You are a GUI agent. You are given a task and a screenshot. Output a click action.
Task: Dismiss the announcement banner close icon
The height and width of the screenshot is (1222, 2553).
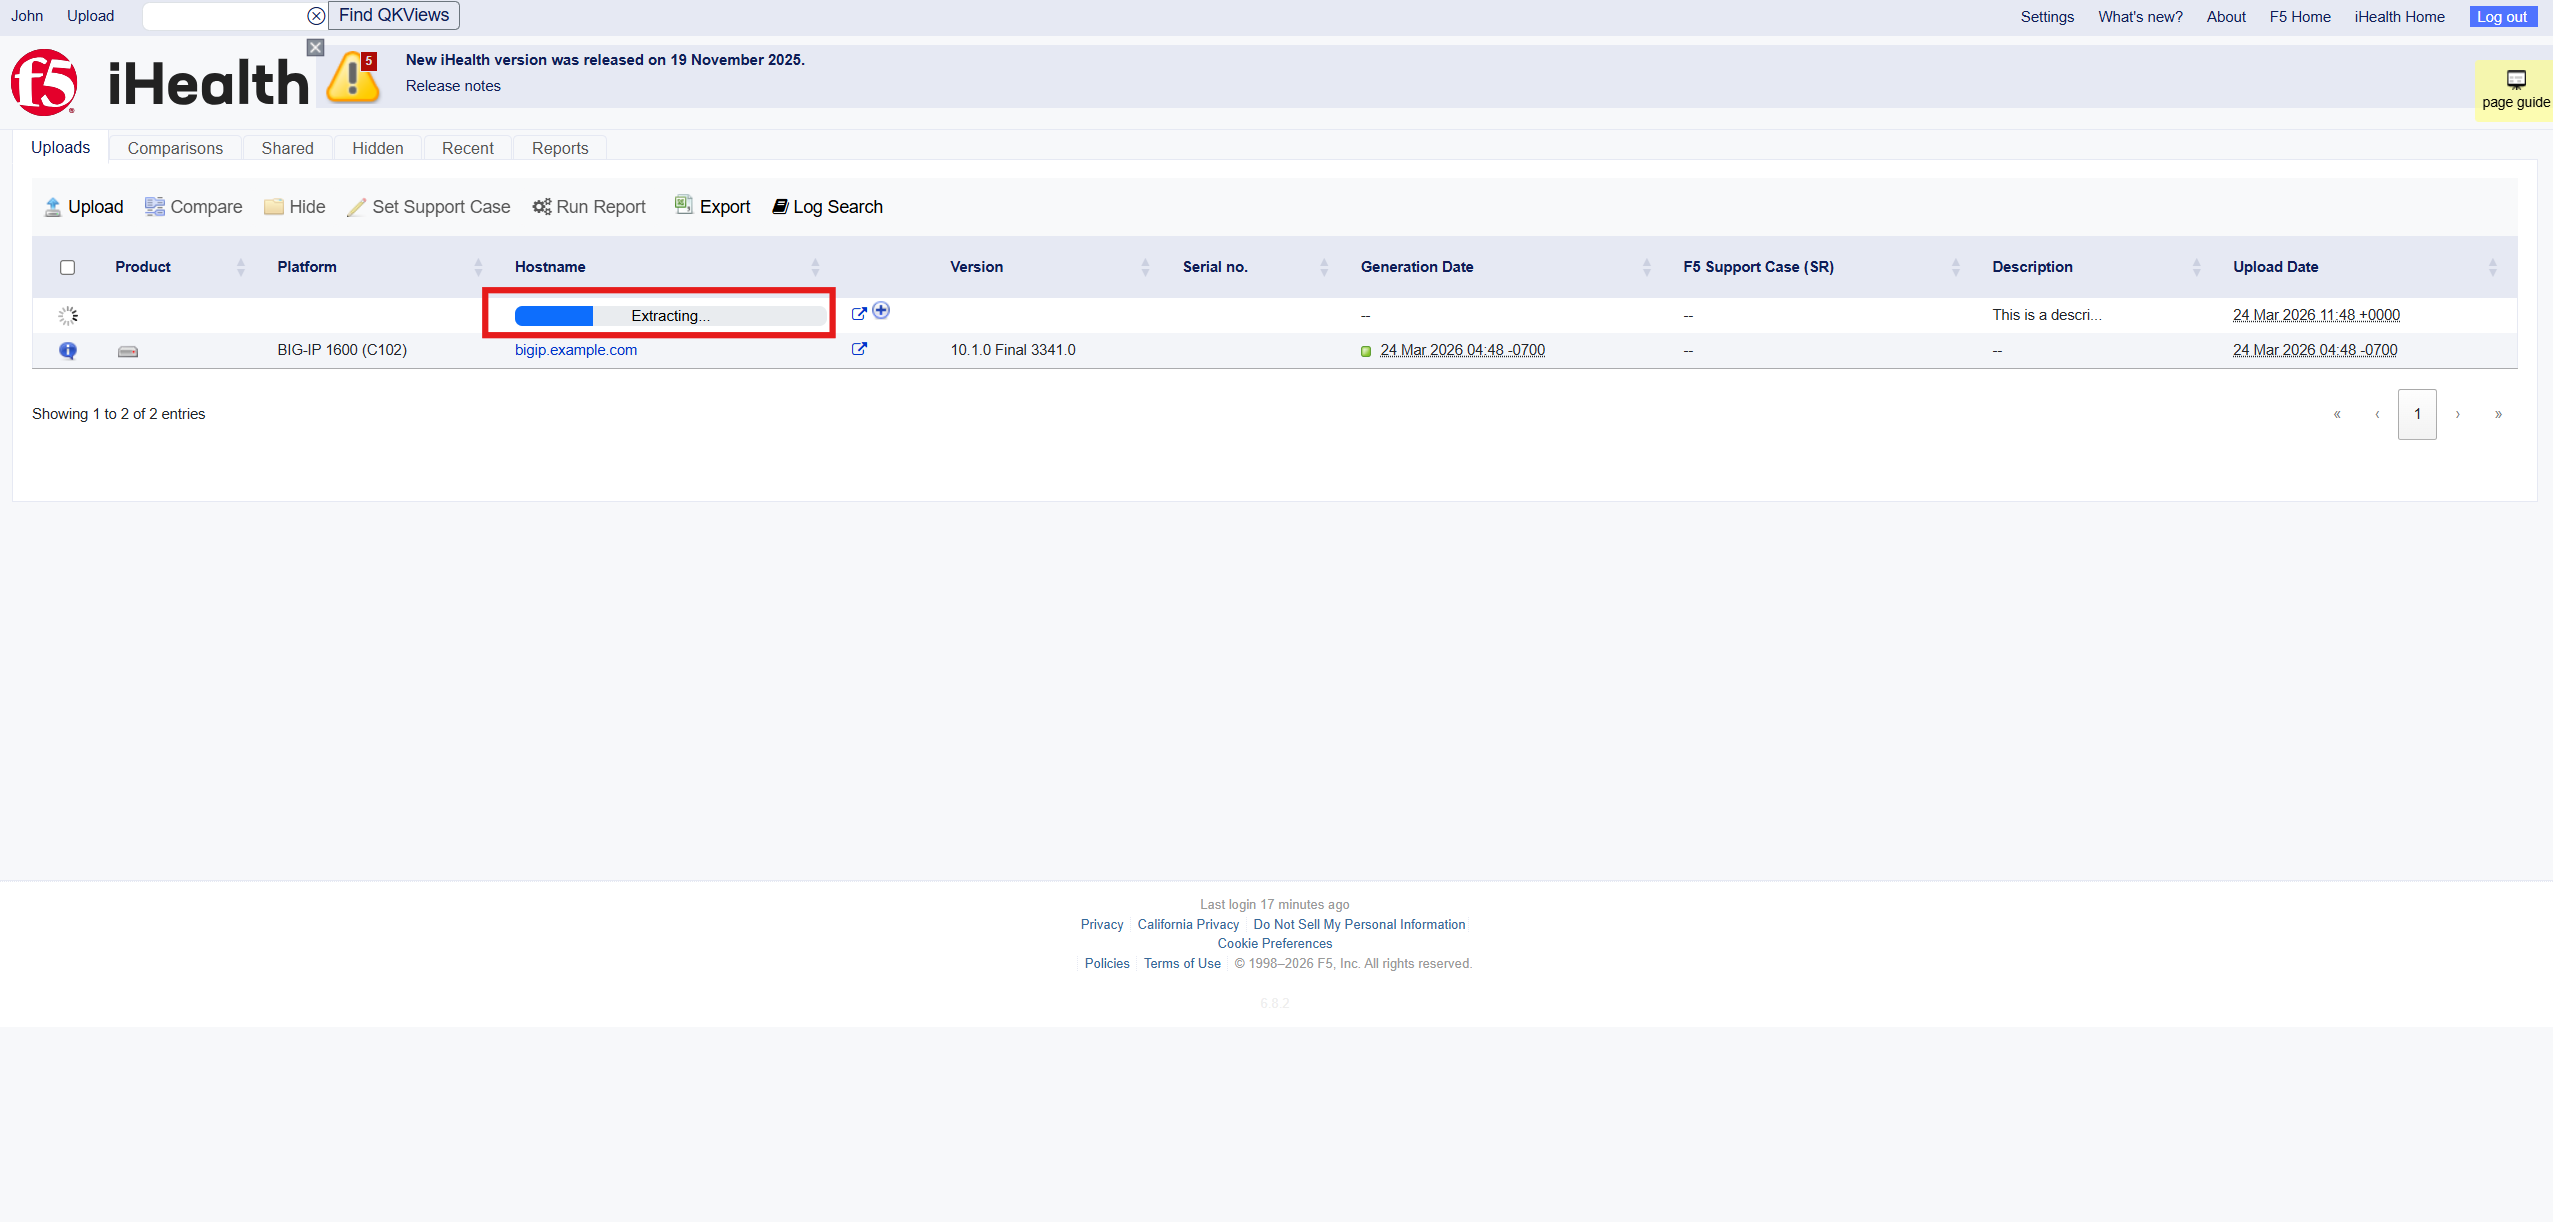tap(316, 47)
